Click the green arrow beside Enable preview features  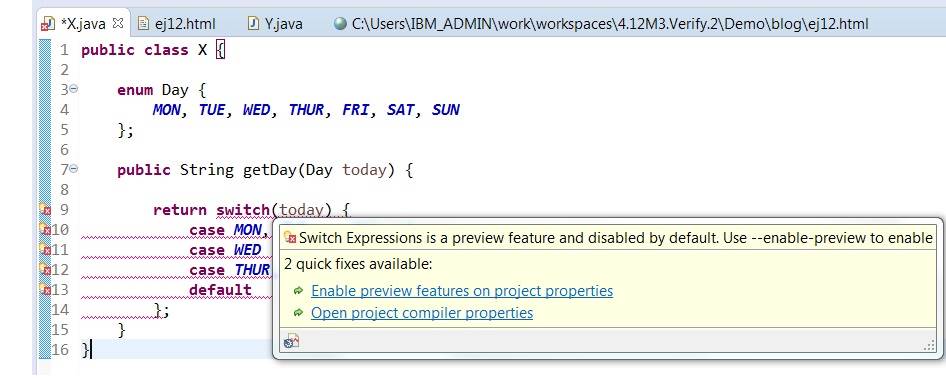point(298,291)
